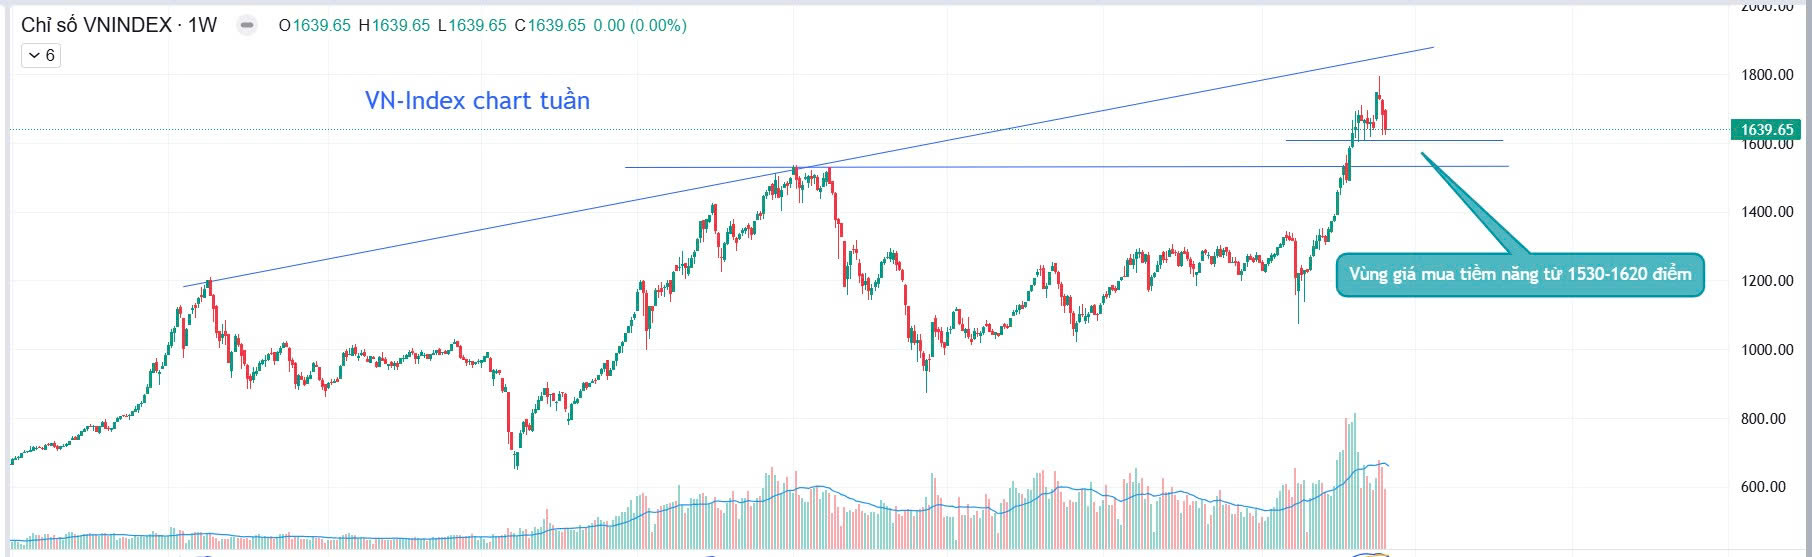Click the 1639.65 current price label

click(x=1766, y=129)
